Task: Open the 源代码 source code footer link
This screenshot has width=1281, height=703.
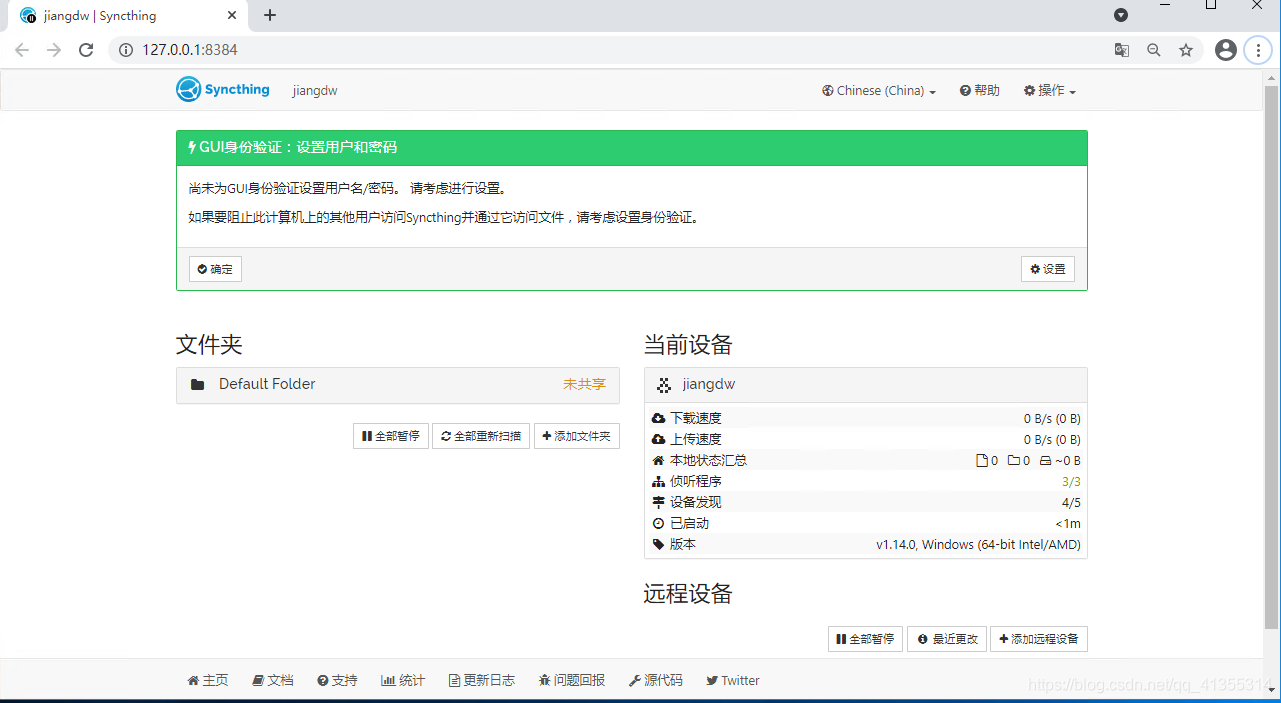Action: (656, 680)
